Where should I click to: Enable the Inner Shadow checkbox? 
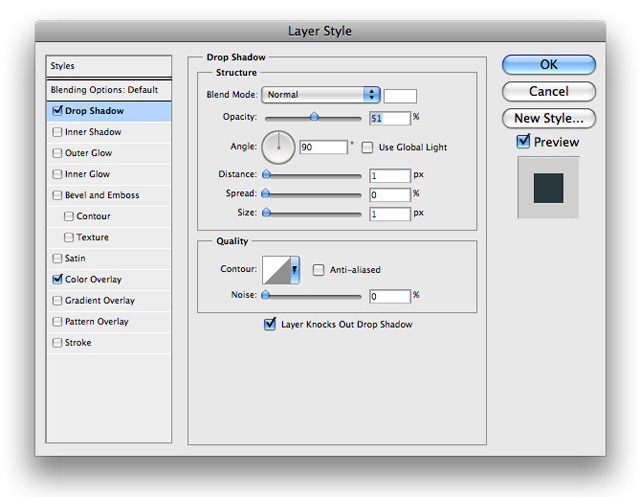[57, 132]
